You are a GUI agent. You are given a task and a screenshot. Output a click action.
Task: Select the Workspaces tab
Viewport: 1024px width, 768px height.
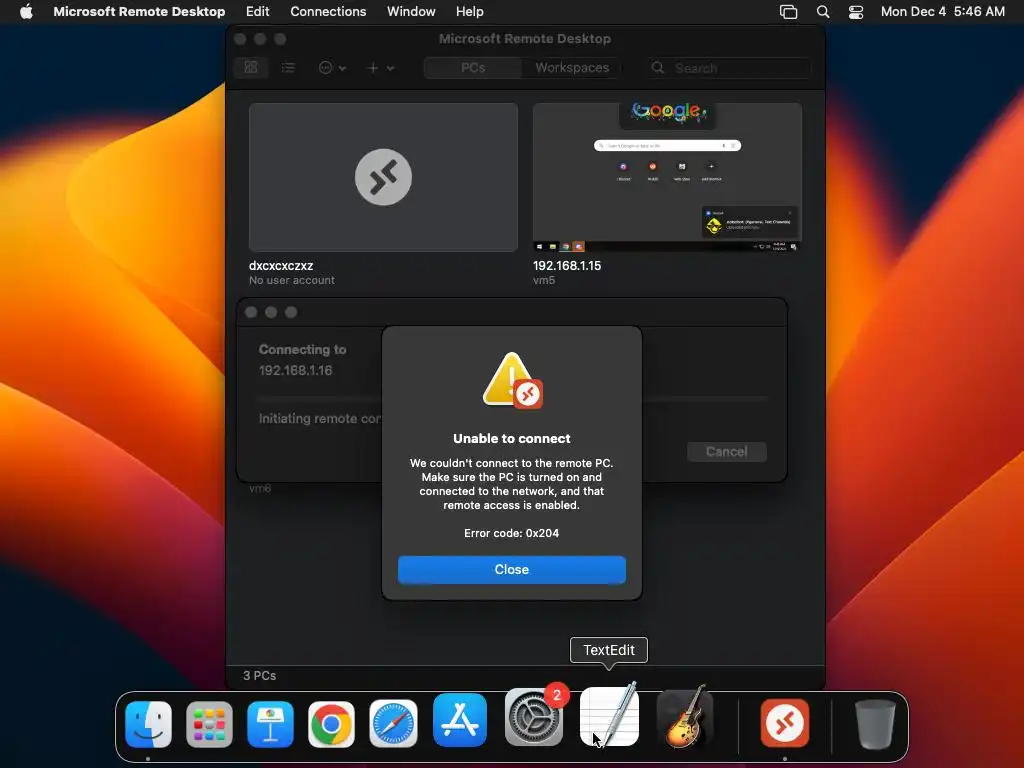tap(572, 67)
